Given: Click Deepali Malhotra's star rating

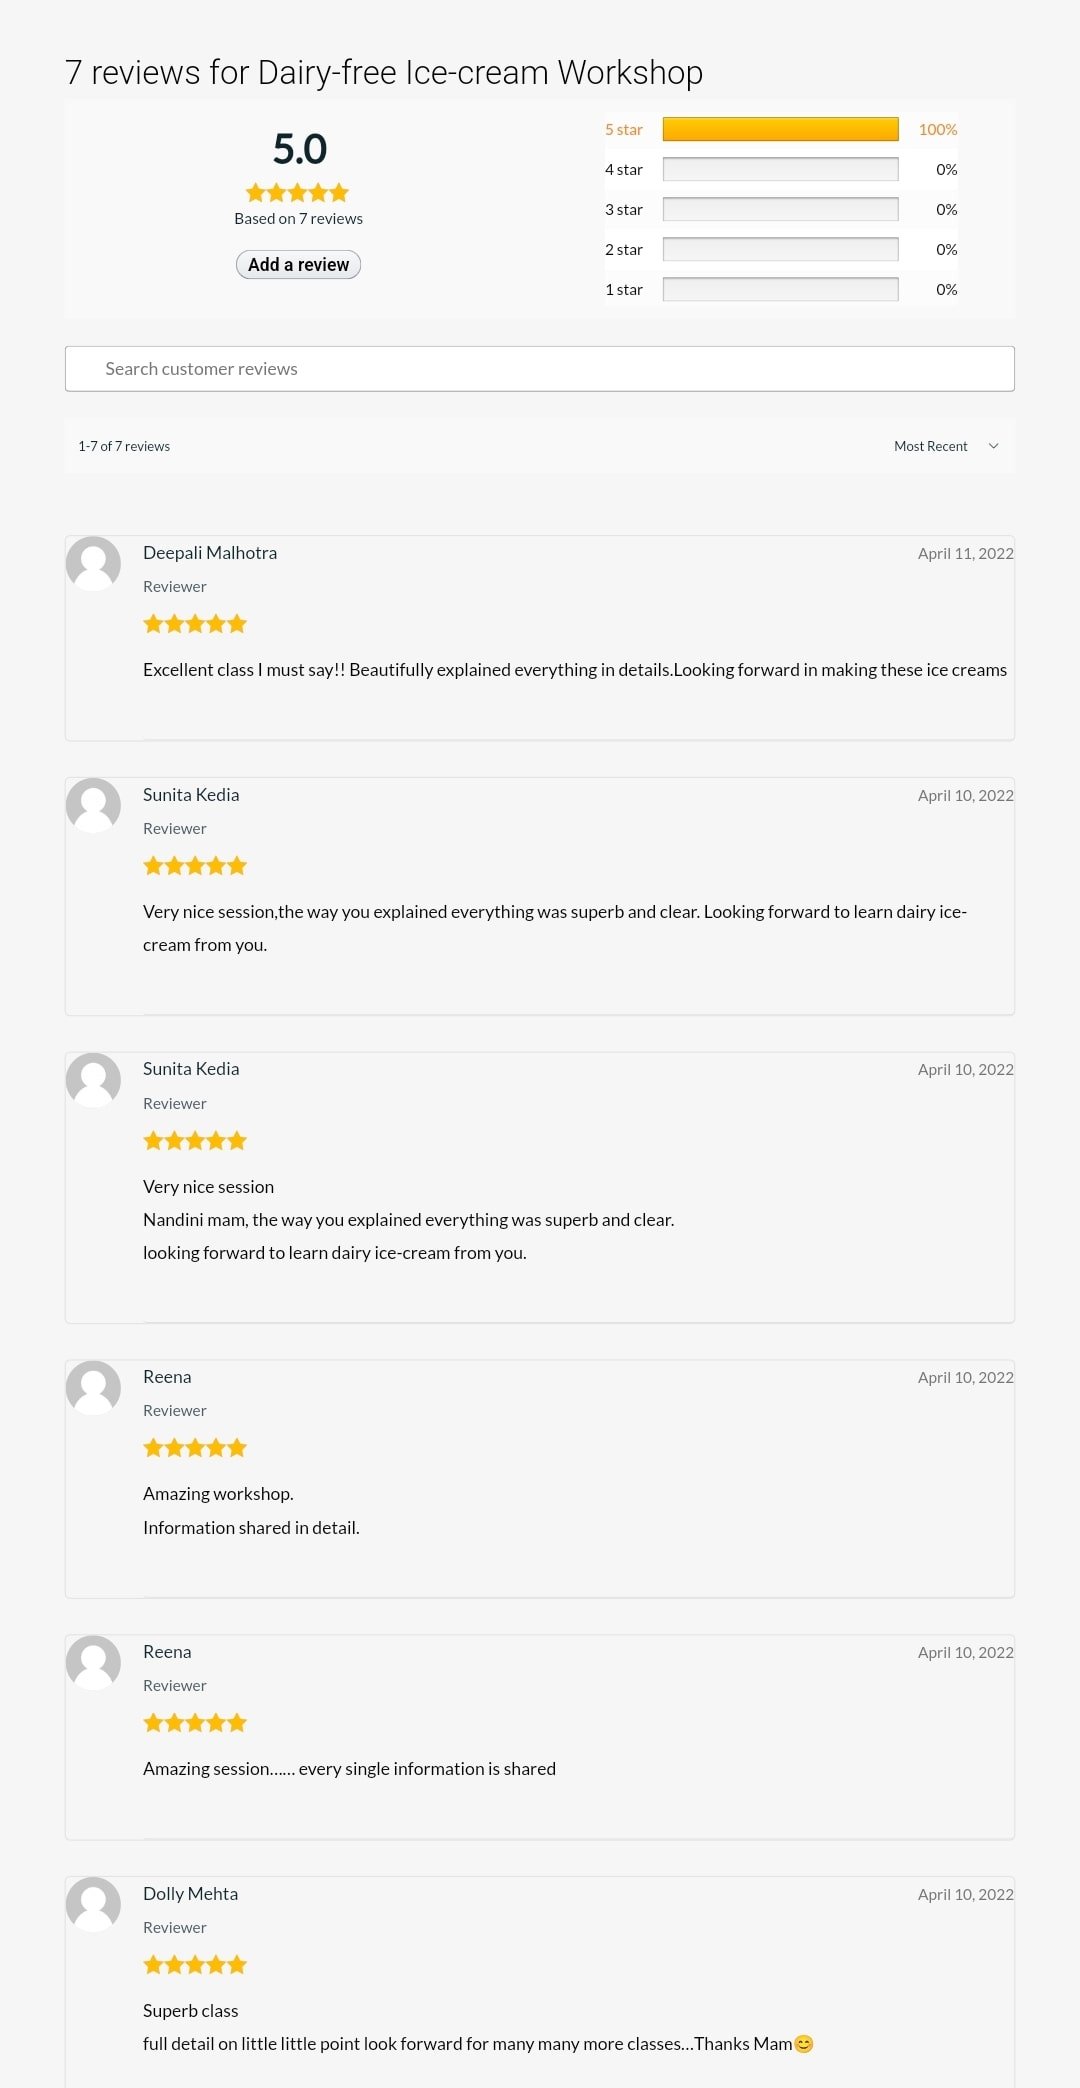Looking at the screenshot, I should click(195, 624).
